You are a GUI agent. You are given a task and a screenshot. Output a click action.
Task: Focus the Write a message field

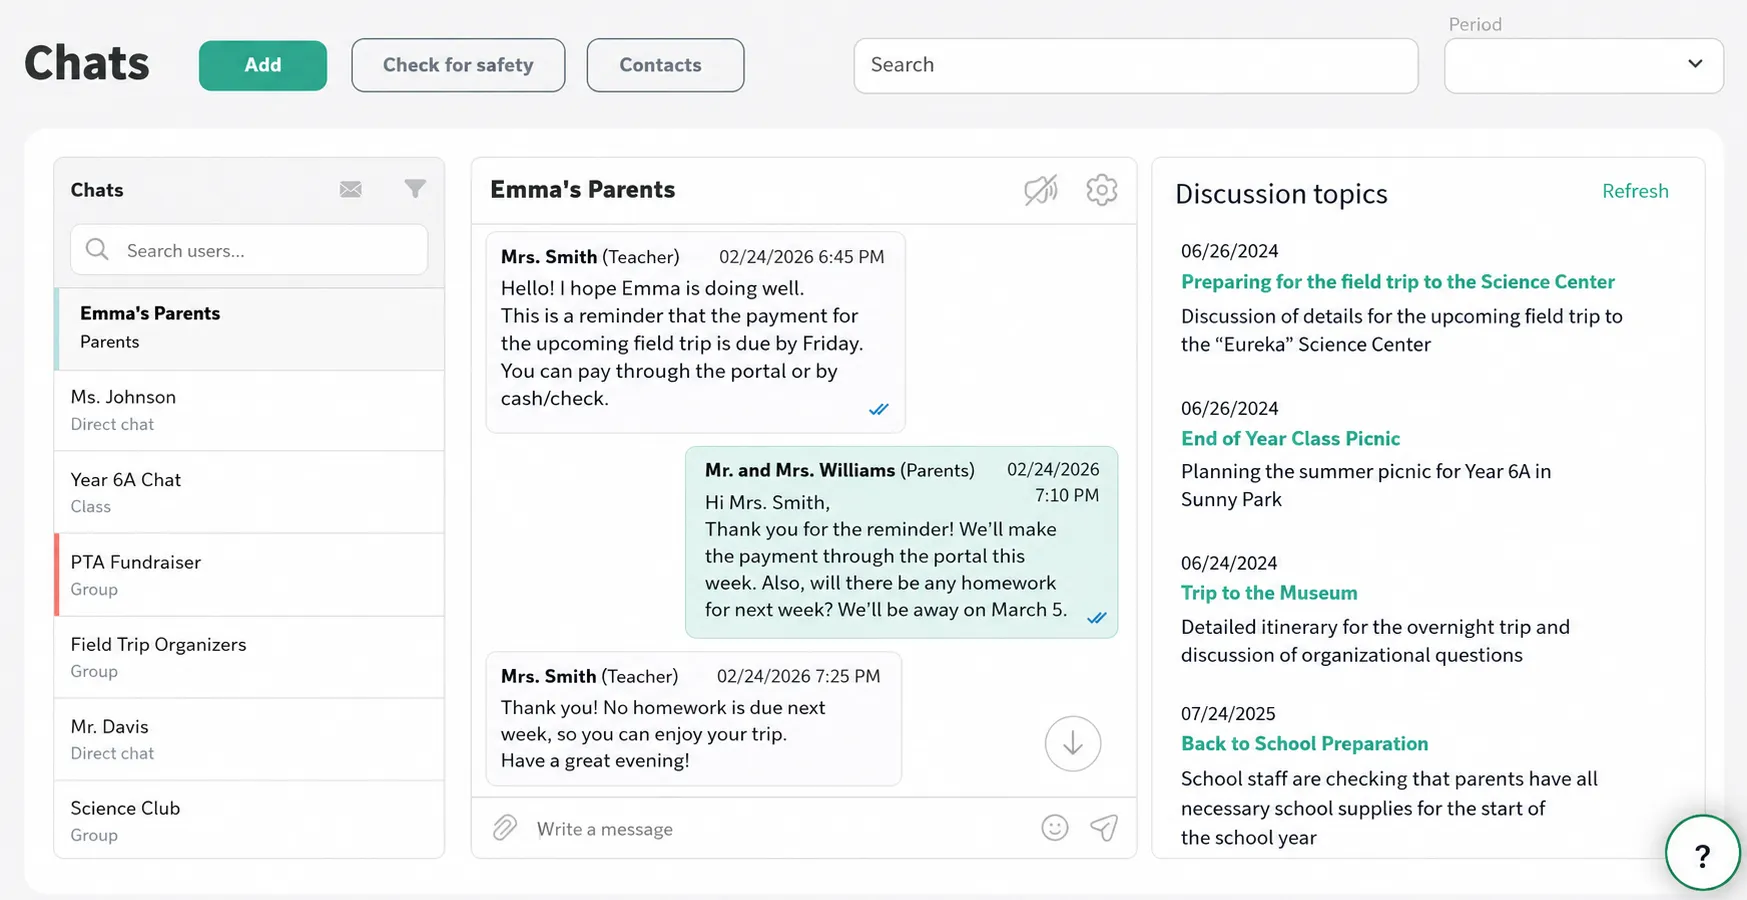[780, 829]
